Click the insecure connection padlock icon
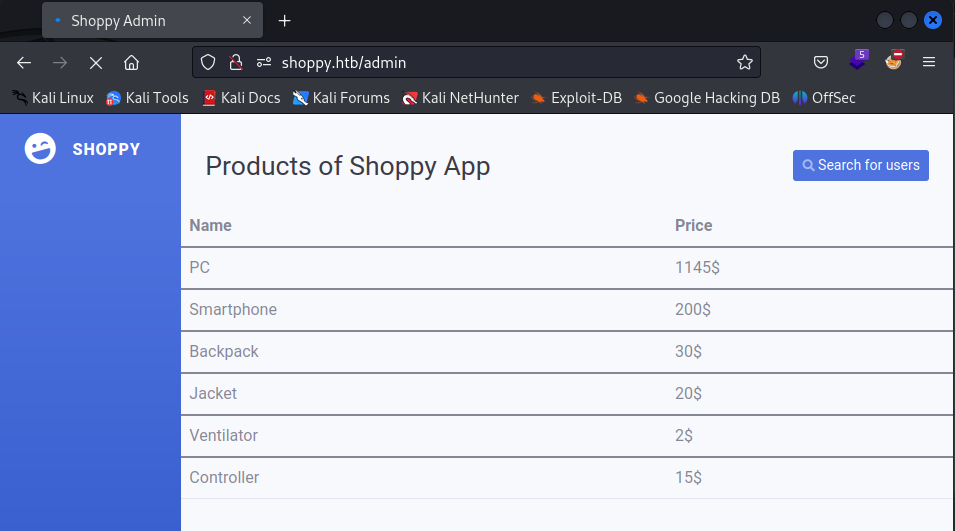Viewport: 955px width, 531px height. pyautogui.click(x=236, y=62)
